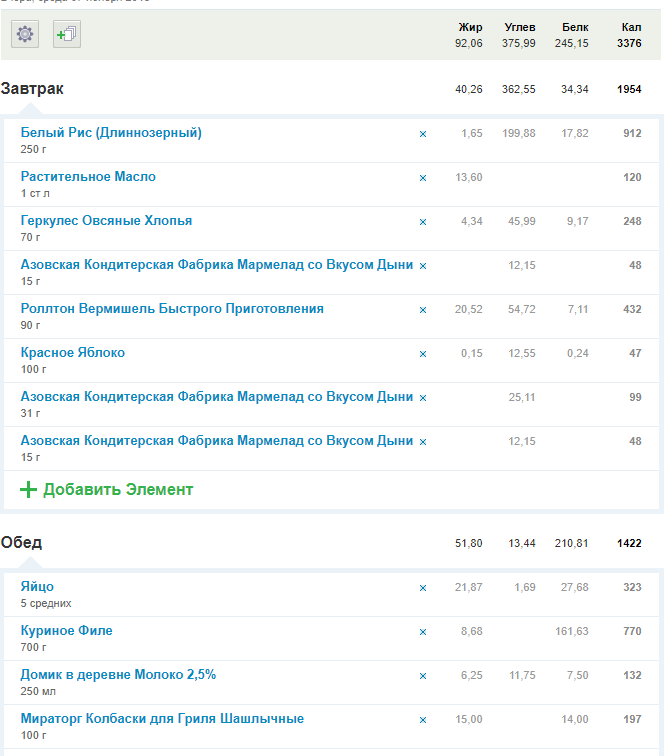Screen dimensions: 667x756
Task: Remove Белый Рис with its x icon
Action: (x=422, y=134)
